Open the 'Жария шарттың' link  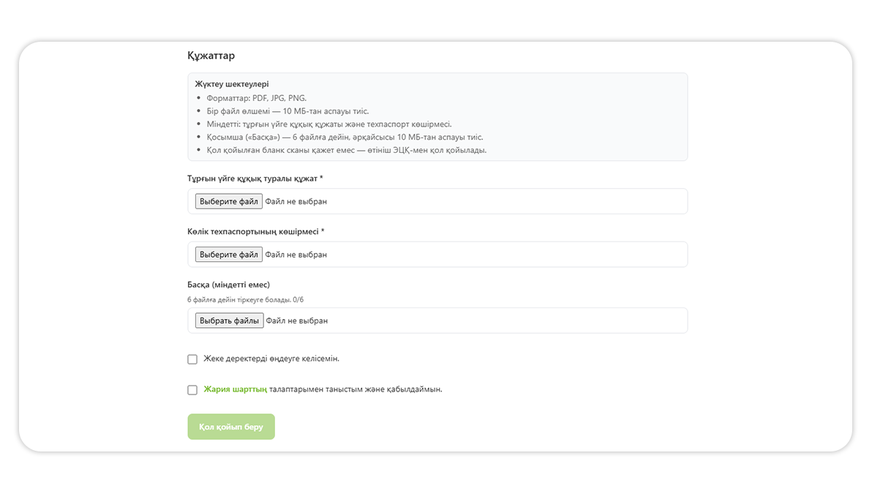235,389
